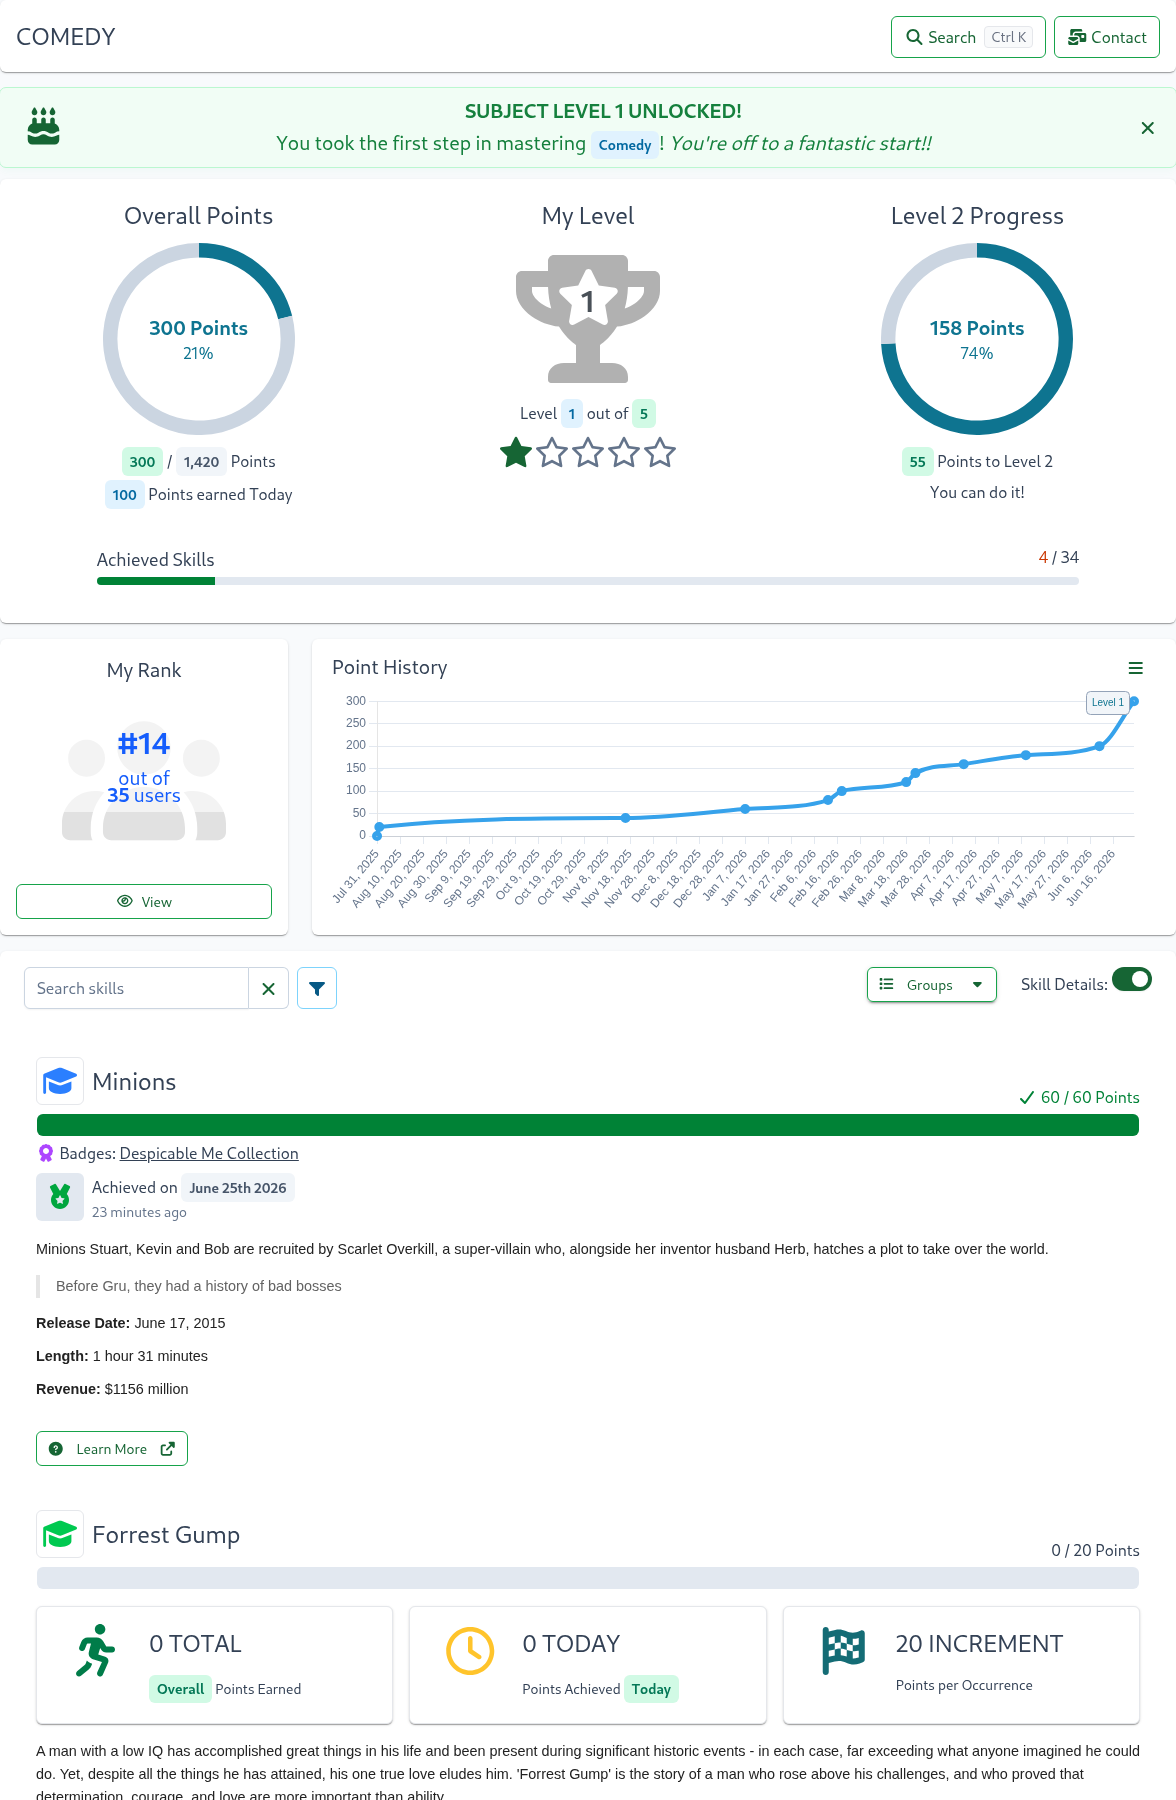Click the Overall Points circular progress ring
The width and height of the screenshot is (1176, 1800).
coord(198,339)
